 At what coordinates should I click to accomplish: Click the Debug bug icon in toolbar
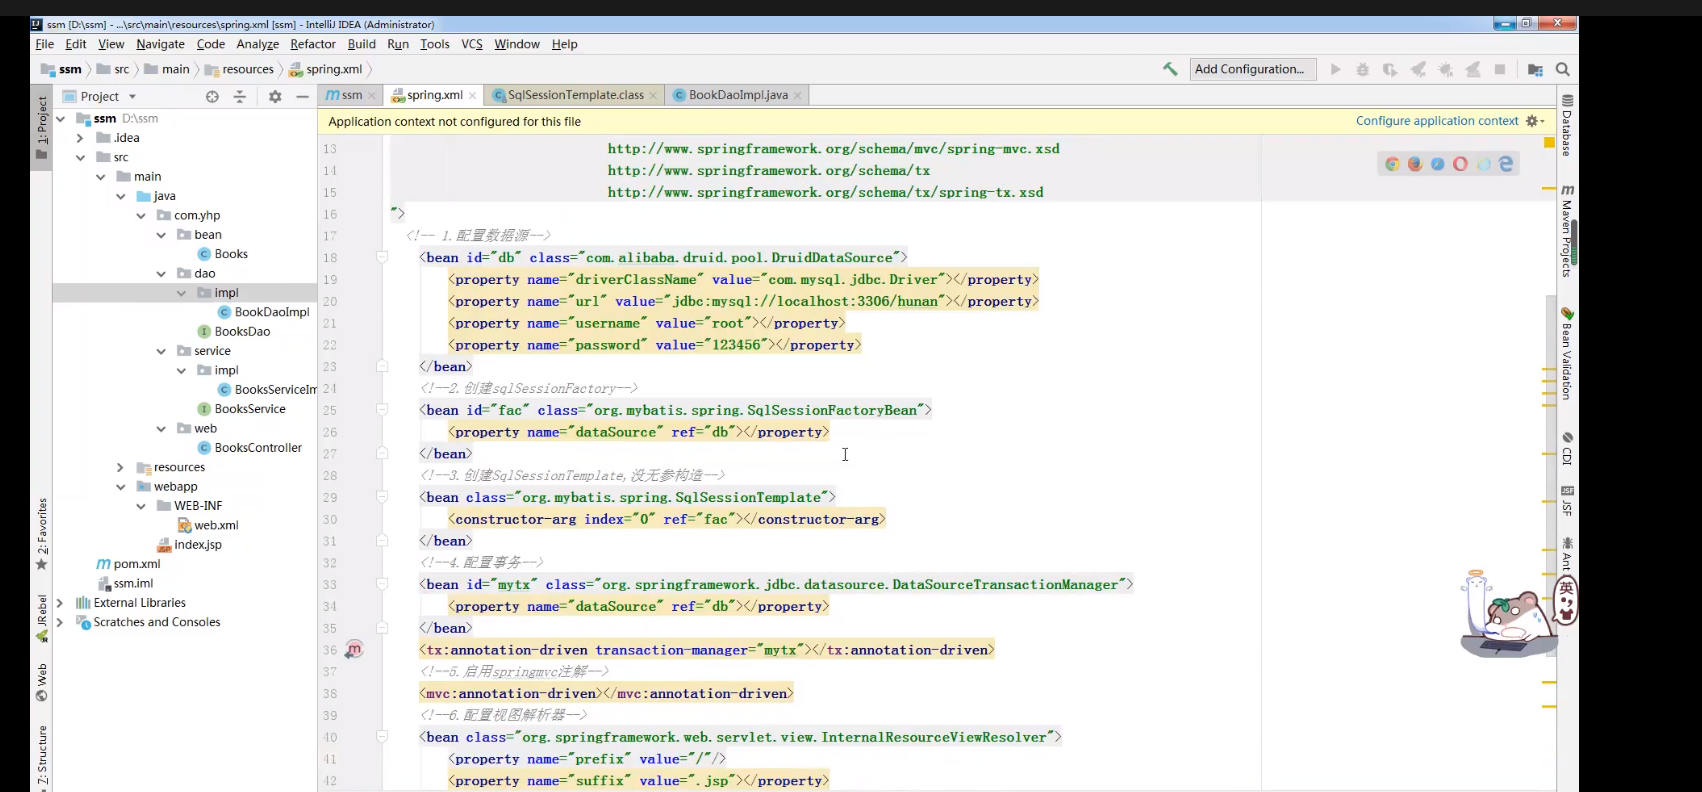[x=1362, y=69]
